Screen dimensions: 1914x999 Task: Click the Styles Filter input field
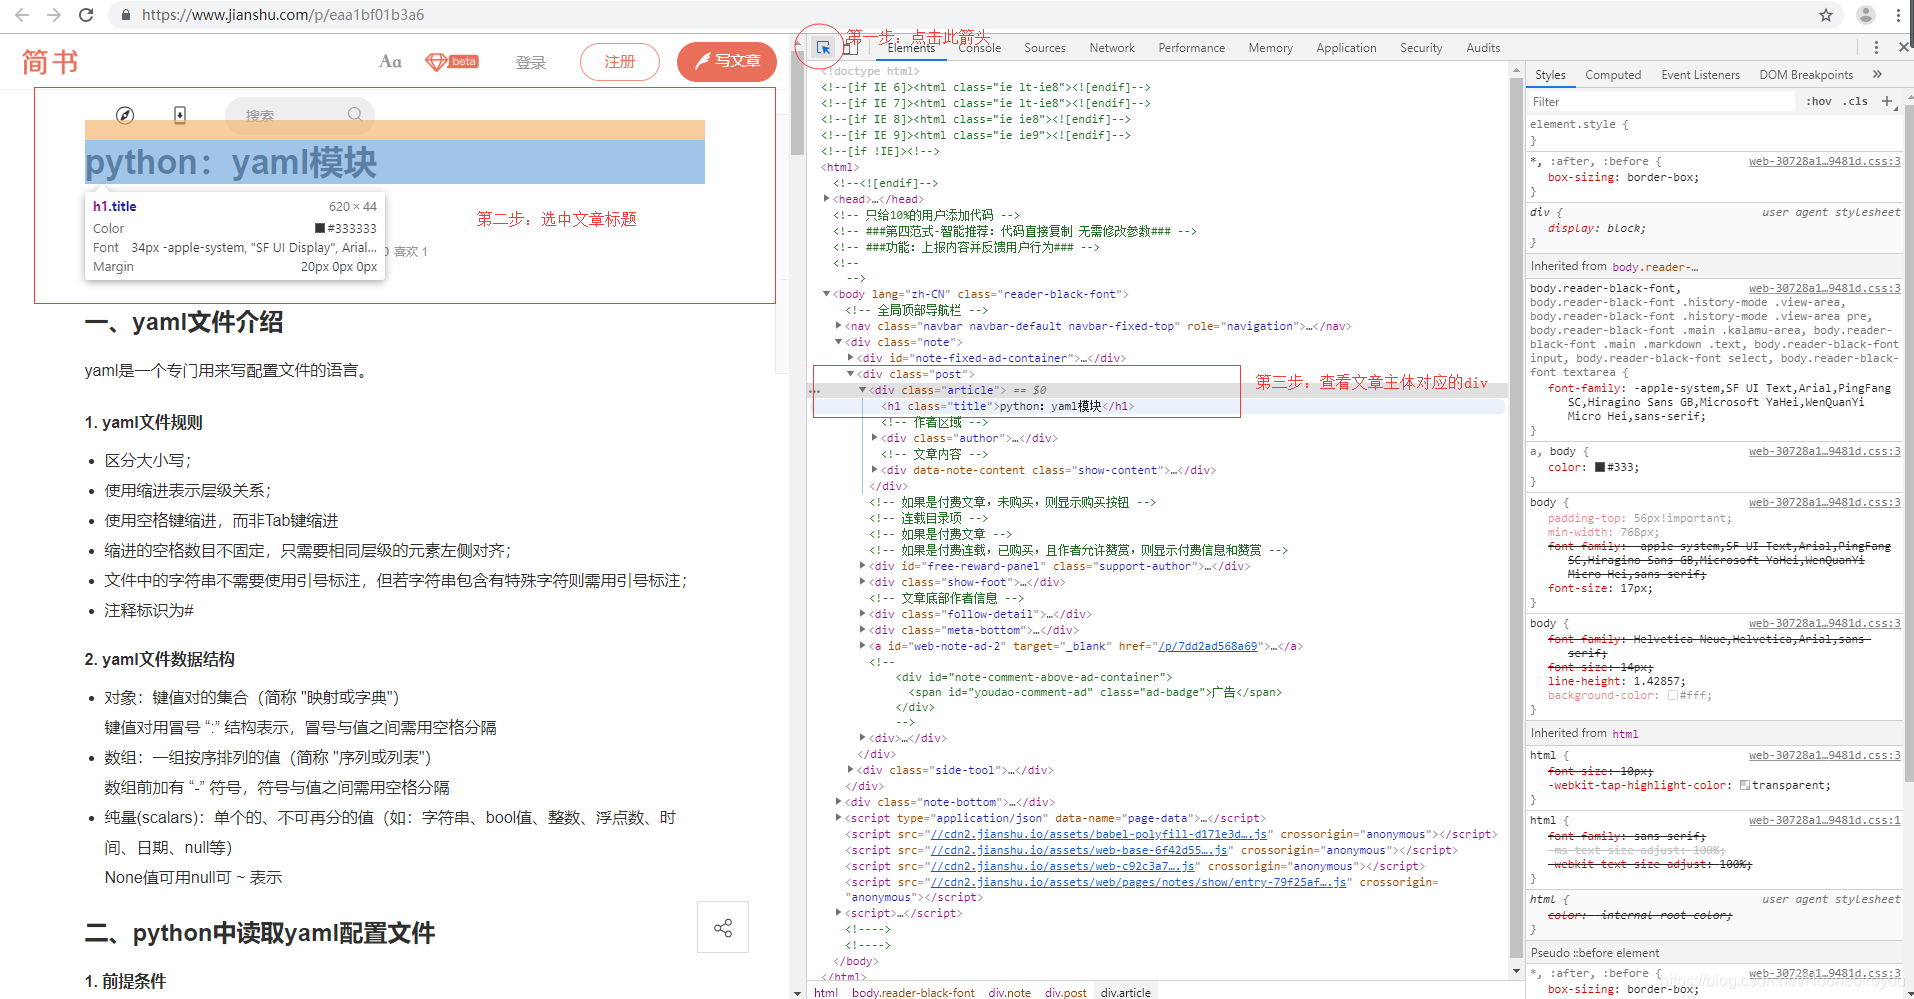coord(1660,102)
